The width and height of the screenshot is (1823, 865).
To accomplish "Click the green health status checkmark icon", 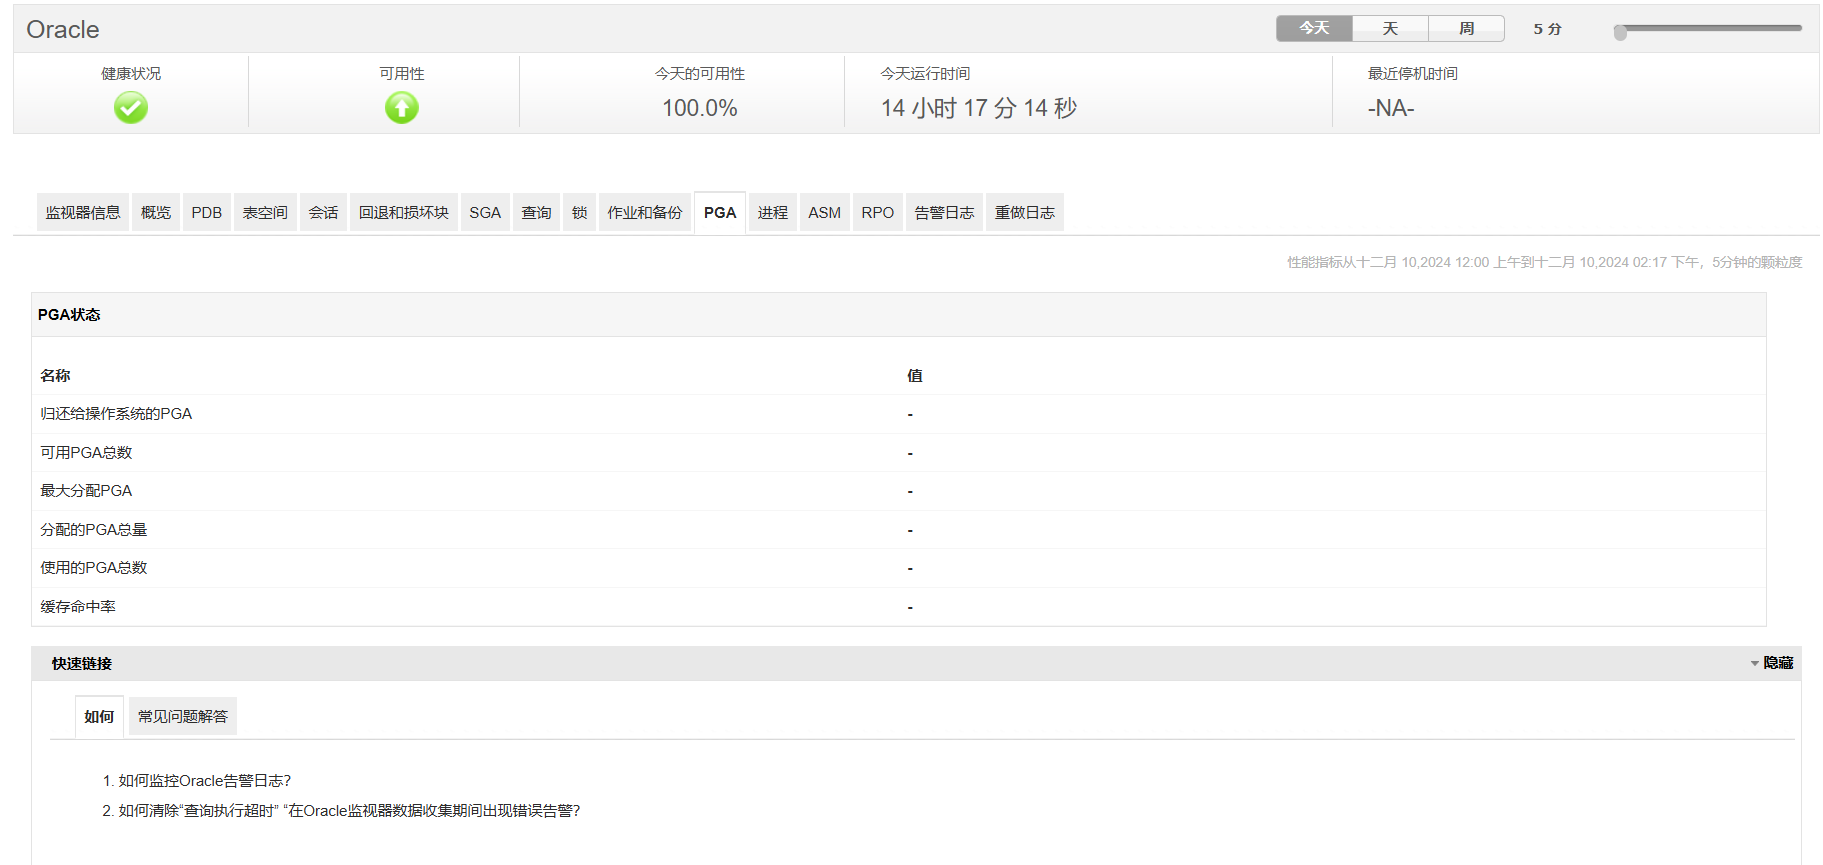I will (131, 107).
